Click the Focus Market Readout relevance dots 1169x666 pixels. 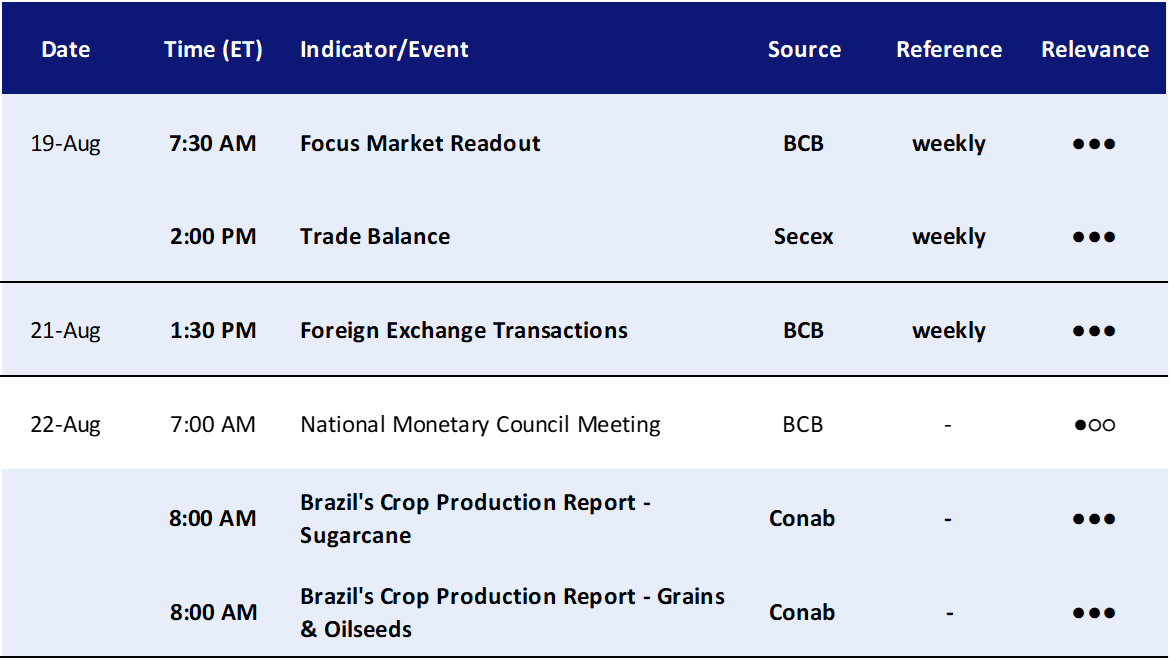[1094, 144]
